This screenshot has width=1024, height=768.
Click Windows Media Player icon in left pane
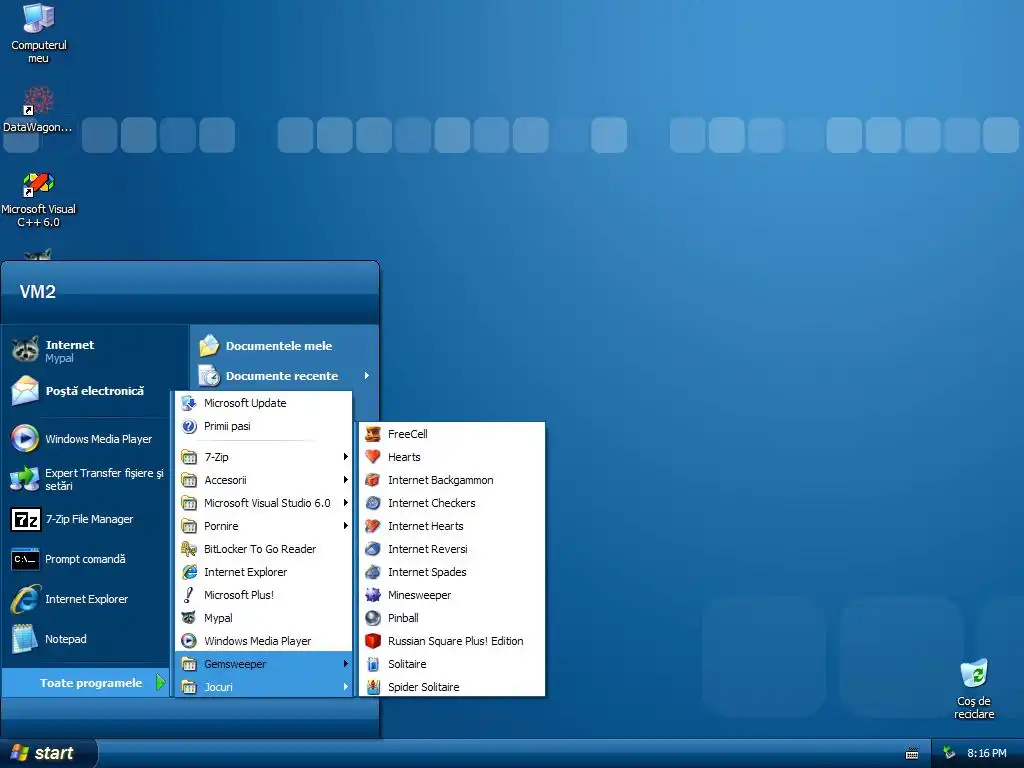pyautogui.click(x=25, y=439)
